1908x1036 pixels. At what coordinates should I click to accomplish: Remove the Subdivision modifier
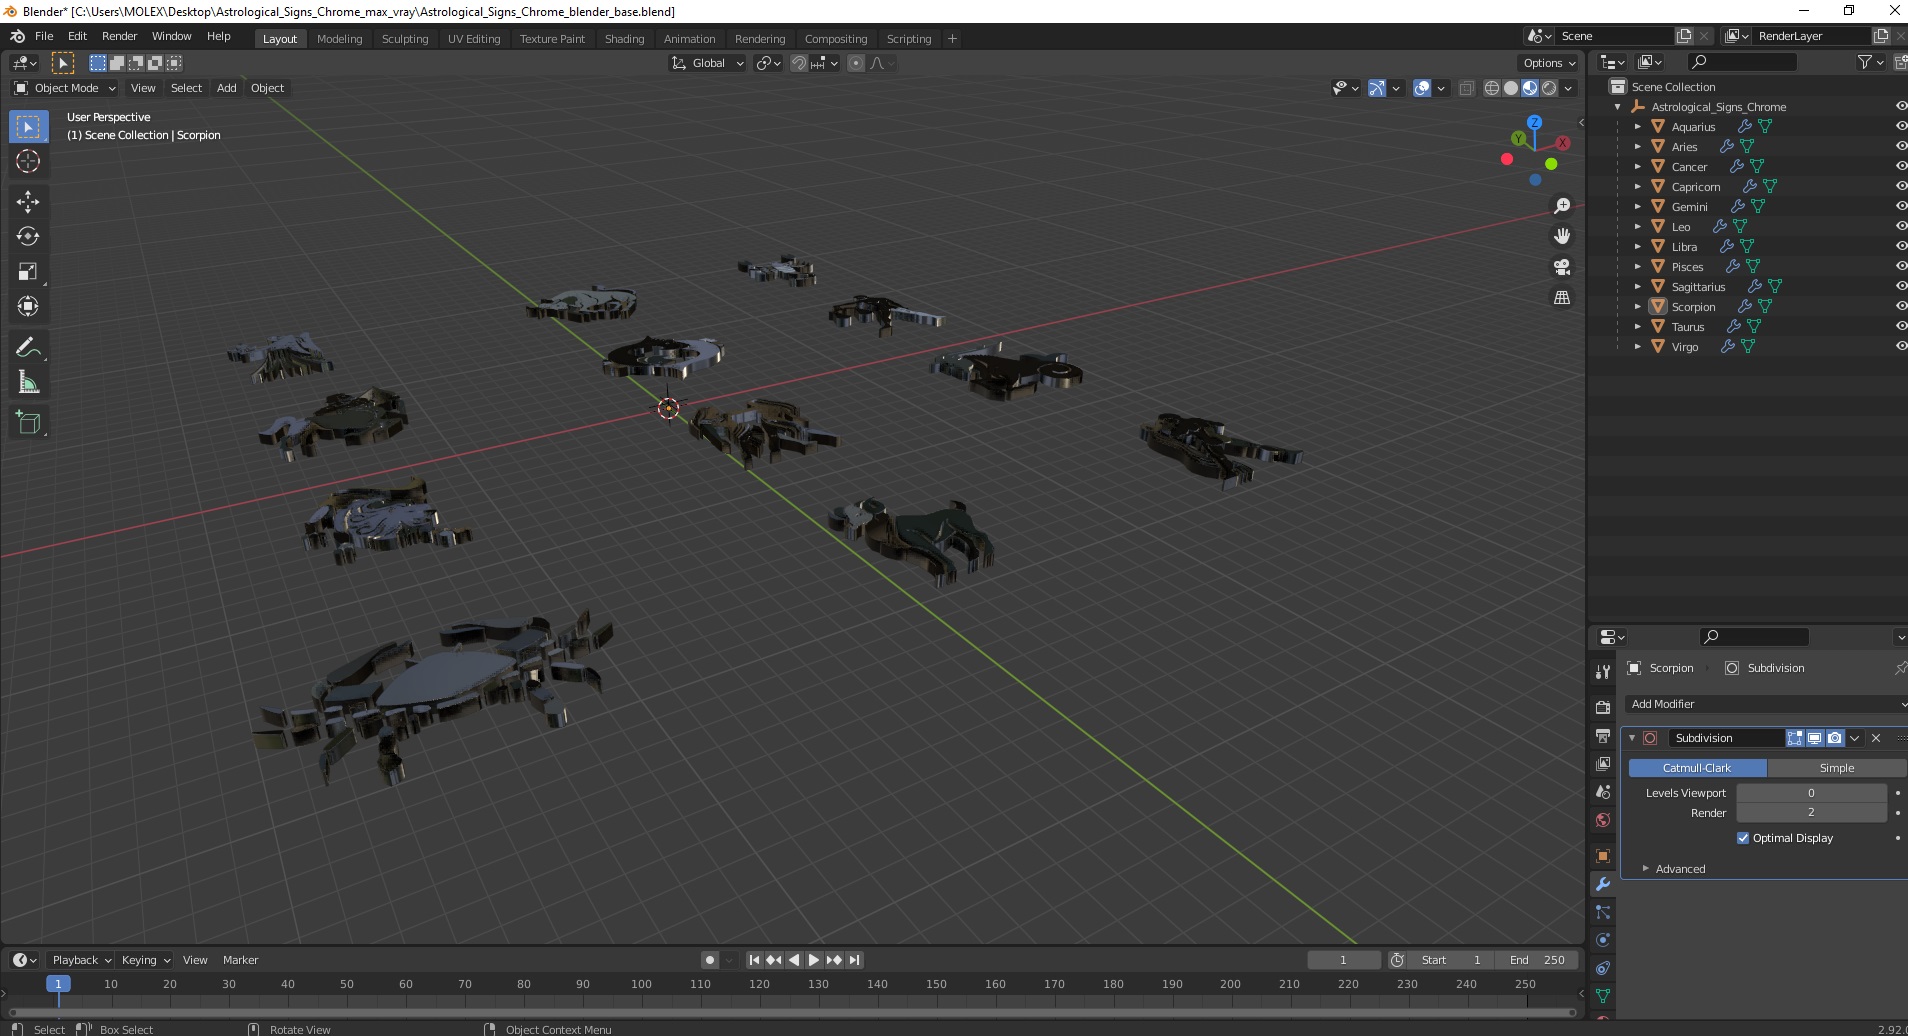[1876, 738]
